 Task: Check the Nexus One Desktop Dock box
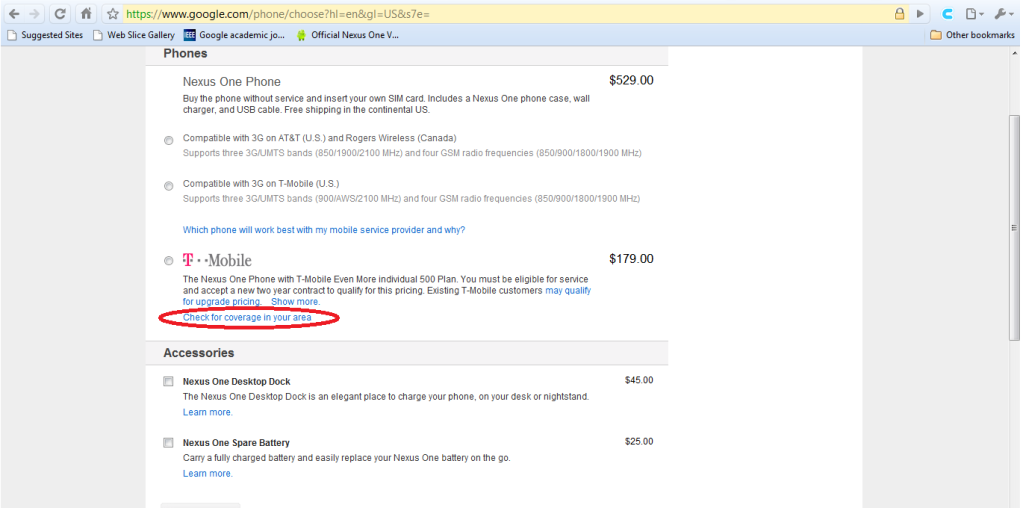tap(168, 381)
